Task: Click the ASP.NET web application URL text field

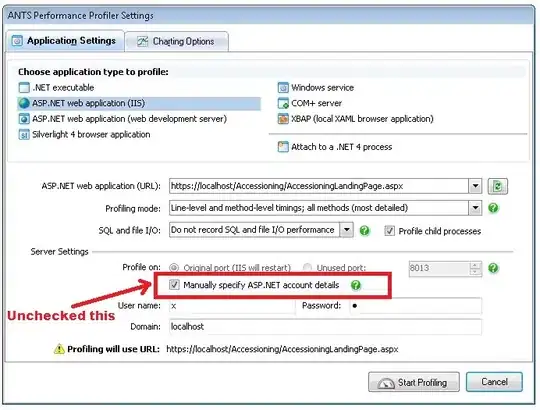Action: click(319, 186)
